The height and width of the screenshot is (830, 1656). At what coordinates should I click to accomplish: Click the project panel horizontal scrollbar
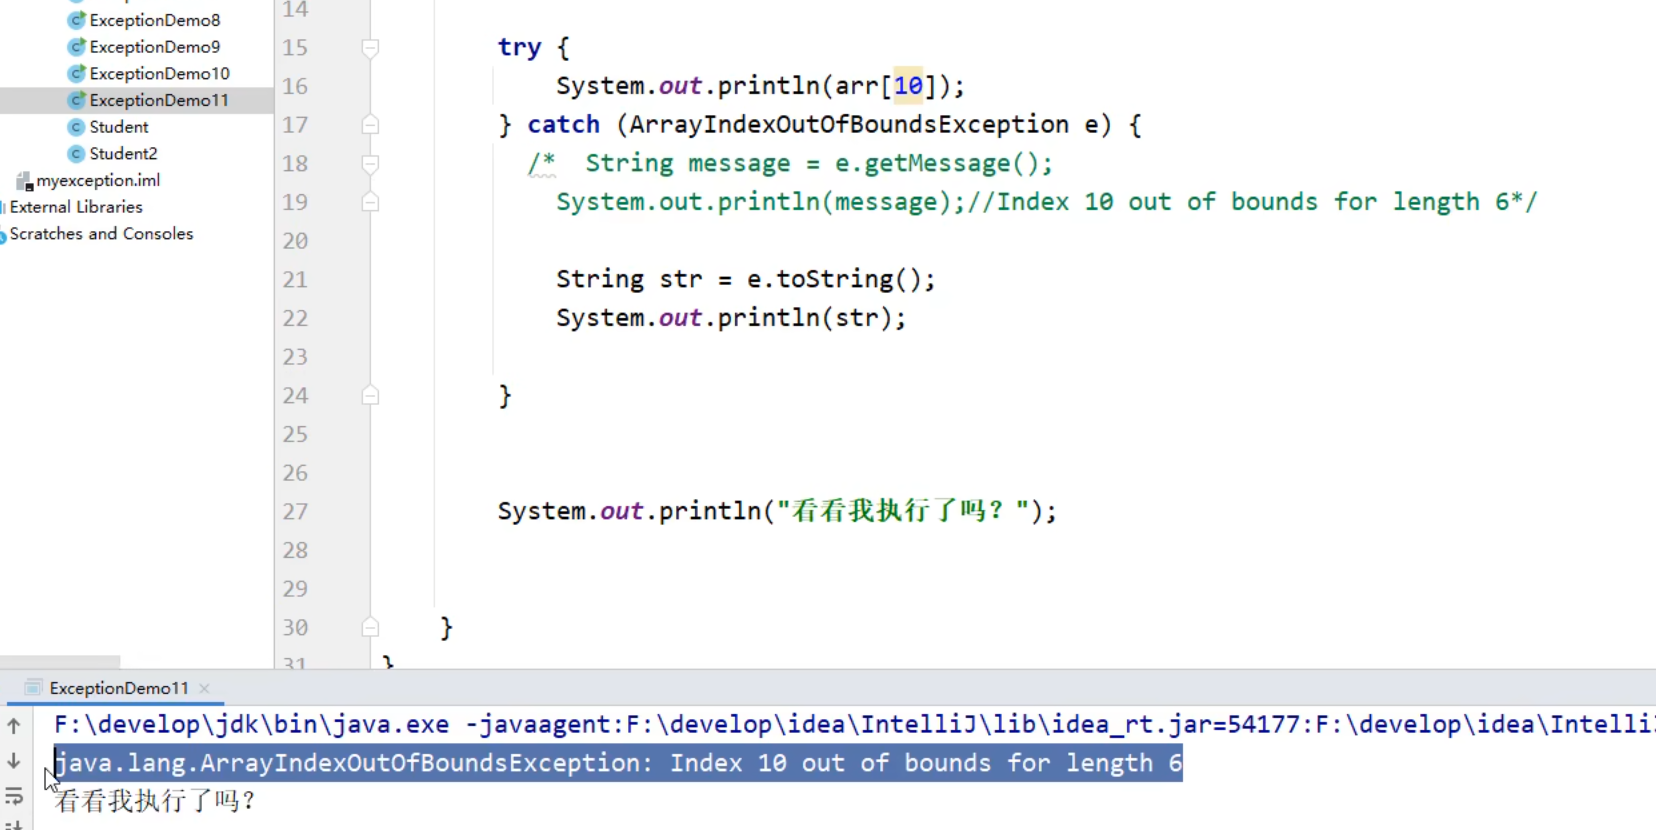click(x=60, y=662)
